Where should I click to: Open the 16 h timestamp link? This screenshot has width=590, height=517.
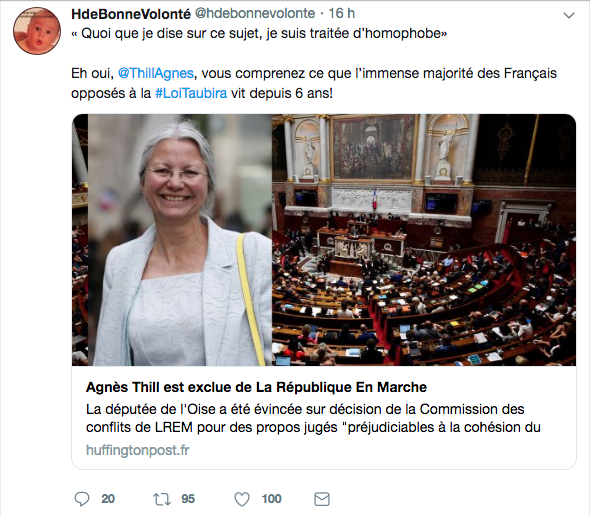point(341,14)
